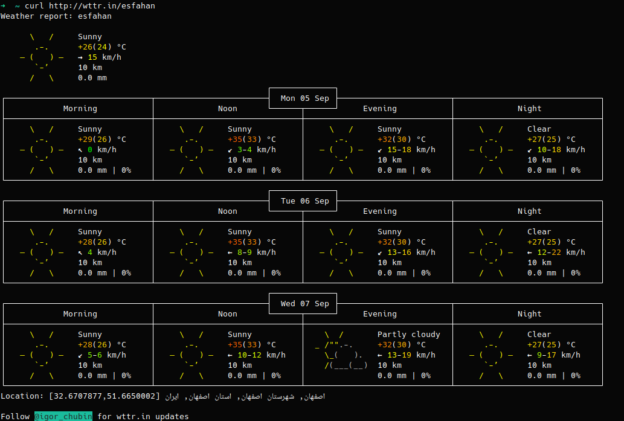Click the Night column header under Wednesday
This screenshot has width=624, height=421.
coord(529,314)
